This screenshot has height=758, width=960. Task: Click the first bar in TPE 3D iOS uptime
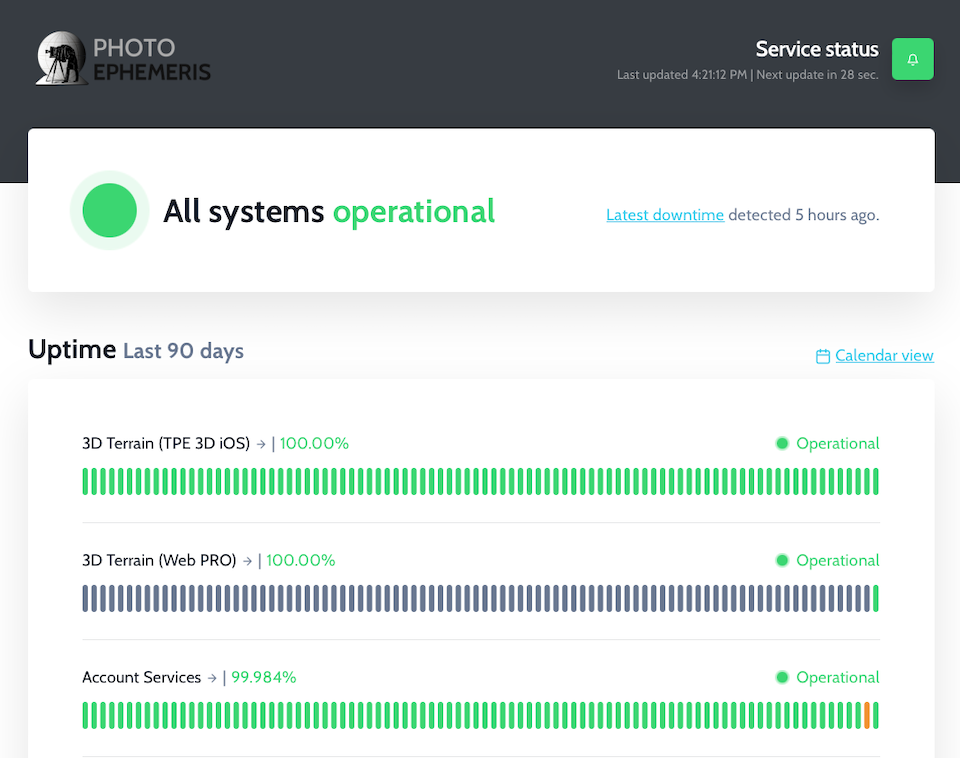pos(85,481)
